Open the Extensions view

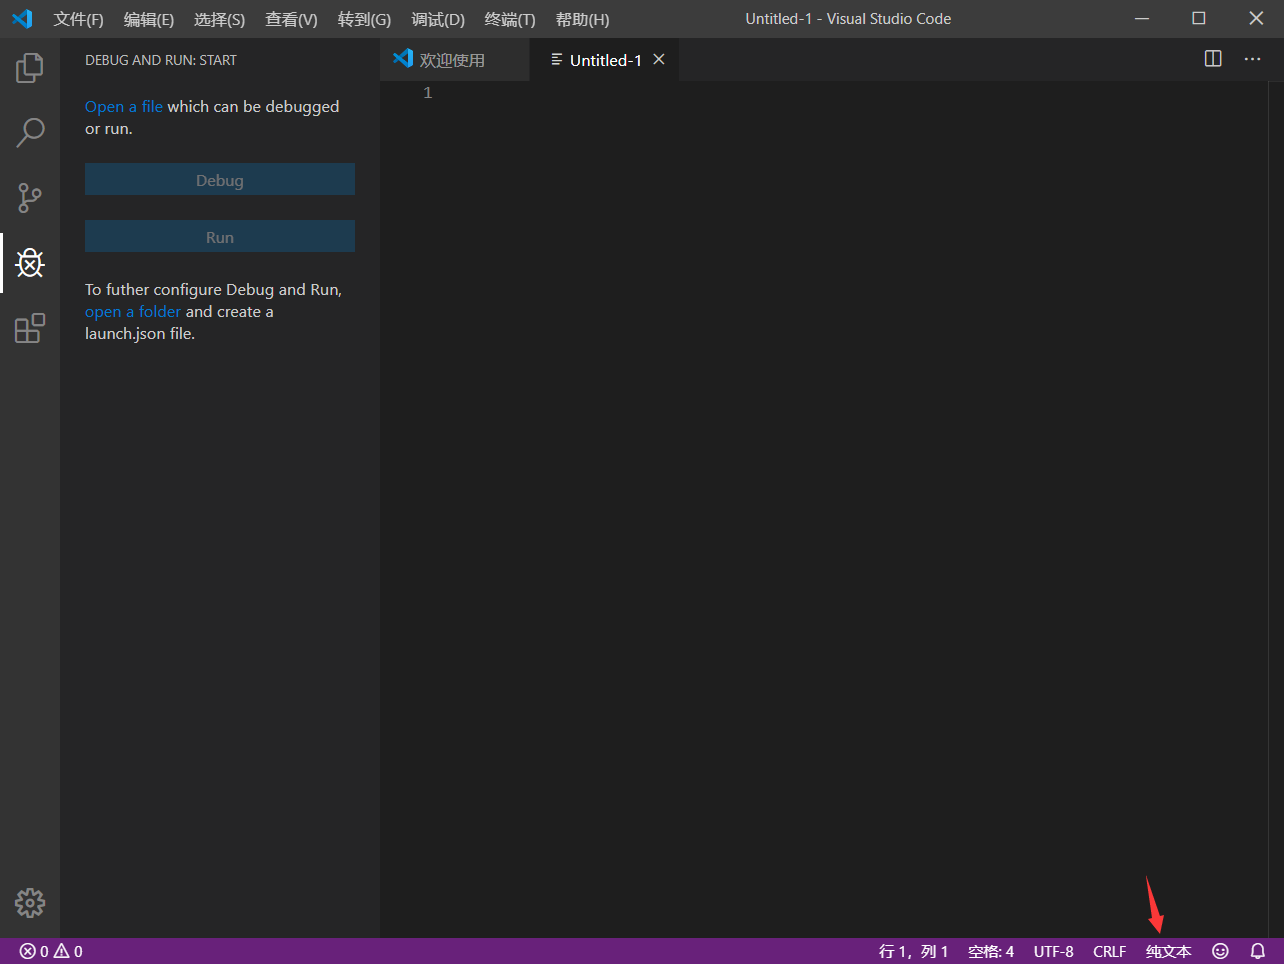30,328
